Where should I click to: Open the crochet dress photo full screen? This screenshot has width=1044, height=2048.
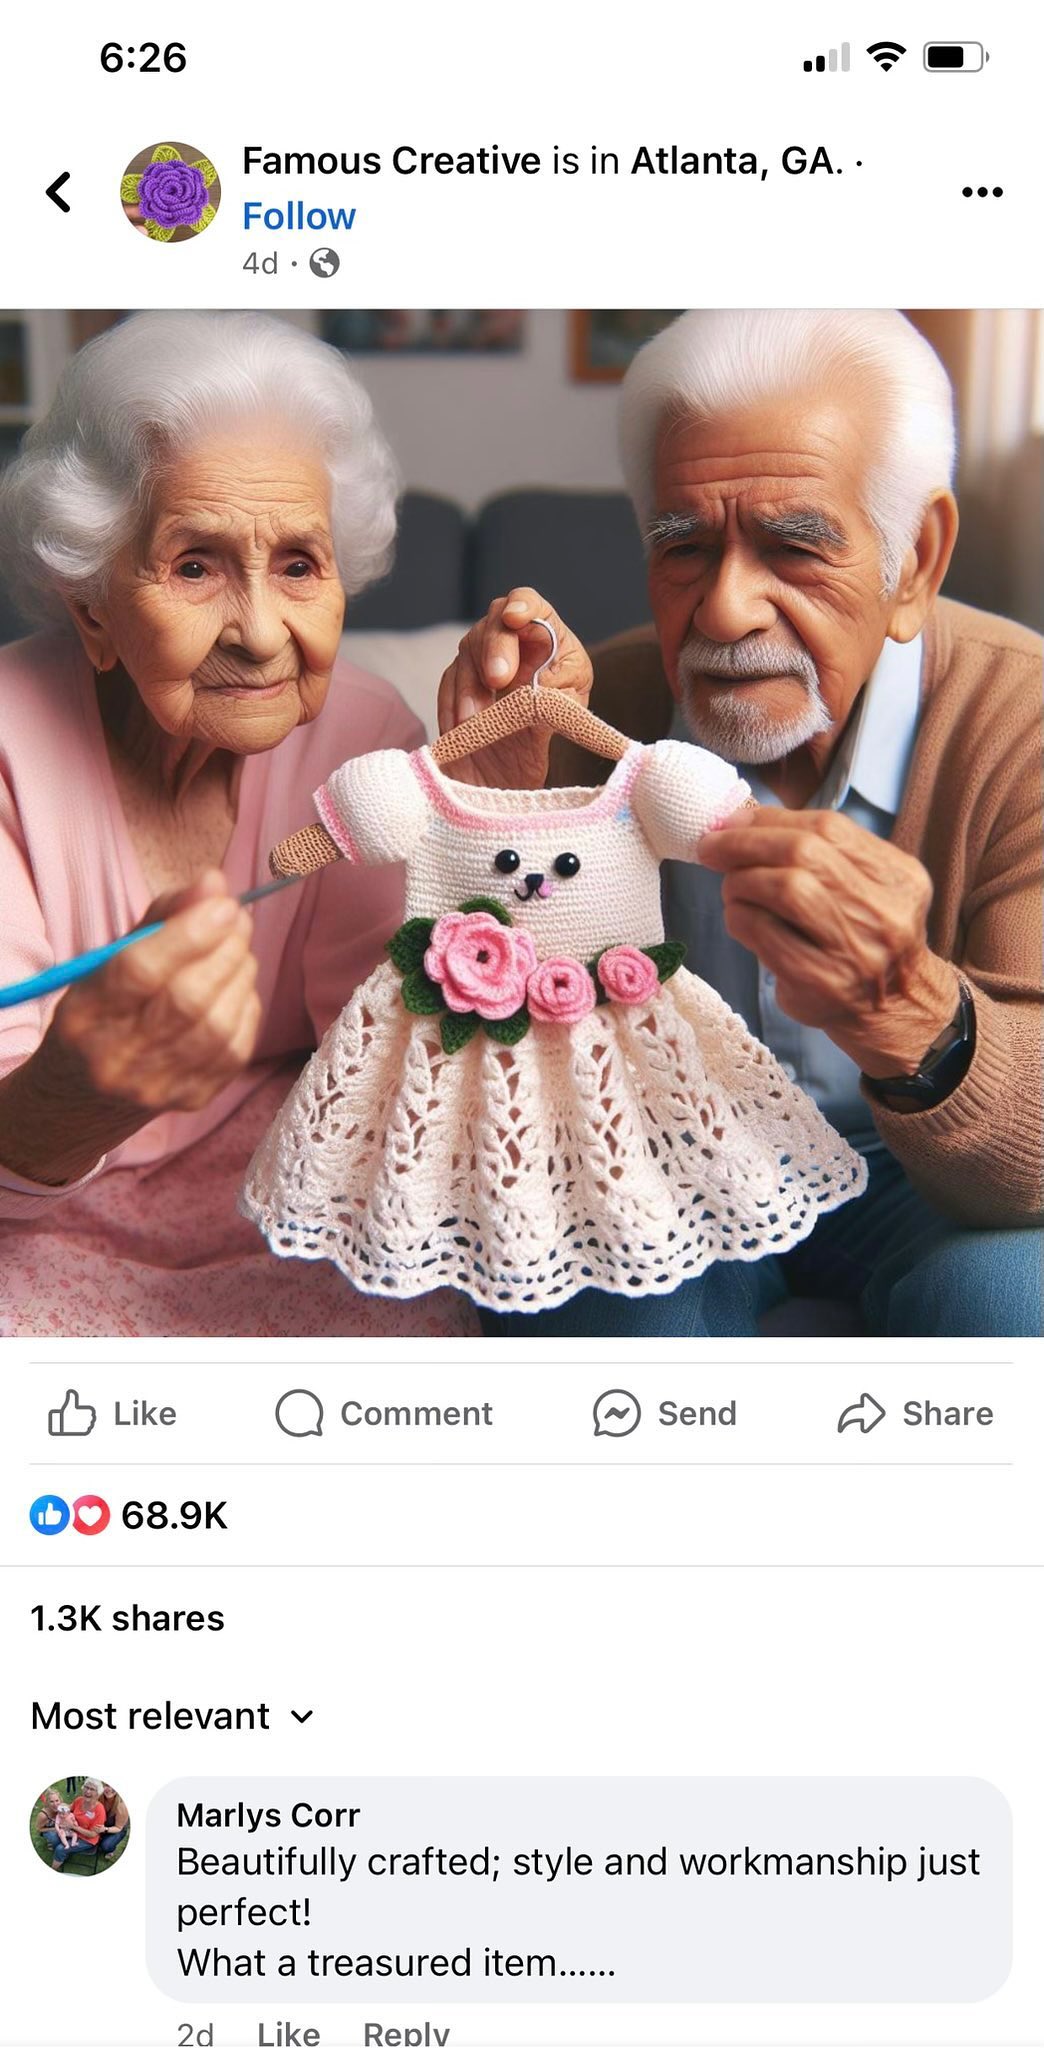point(522,822)
